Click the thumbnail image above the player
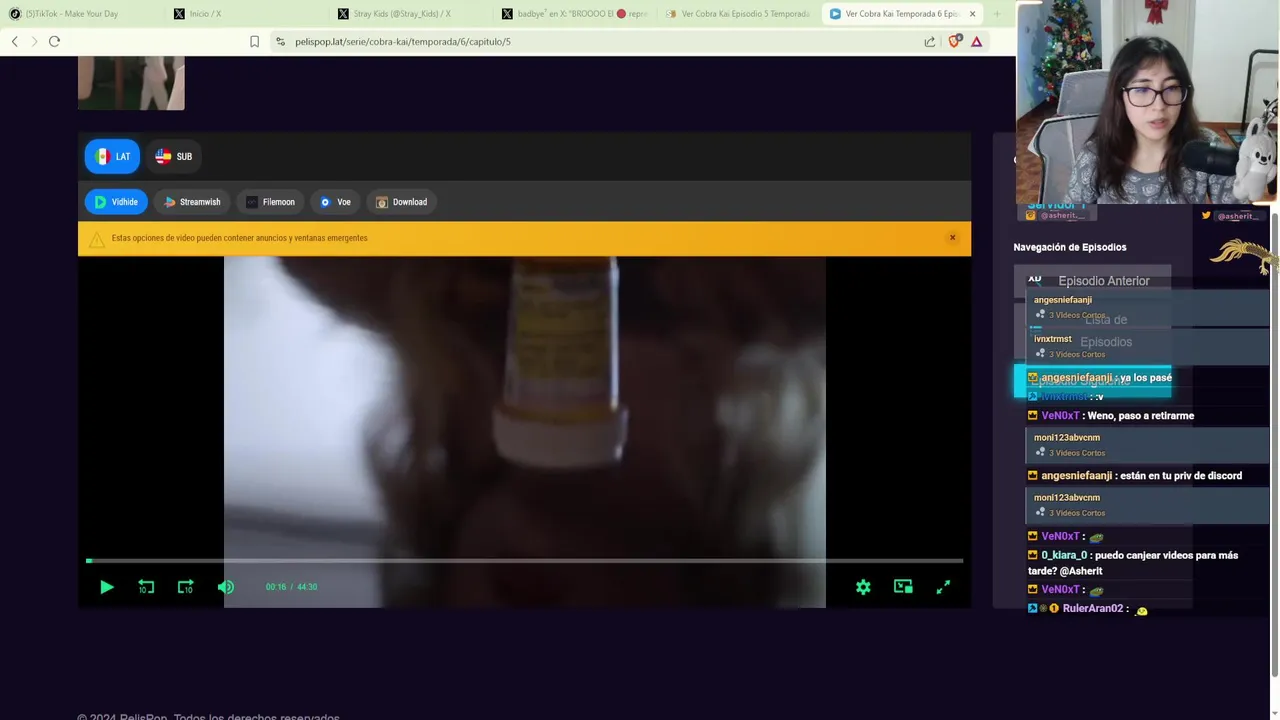Viewport: 1280px width, 720px height. click(x=131, y=83)
